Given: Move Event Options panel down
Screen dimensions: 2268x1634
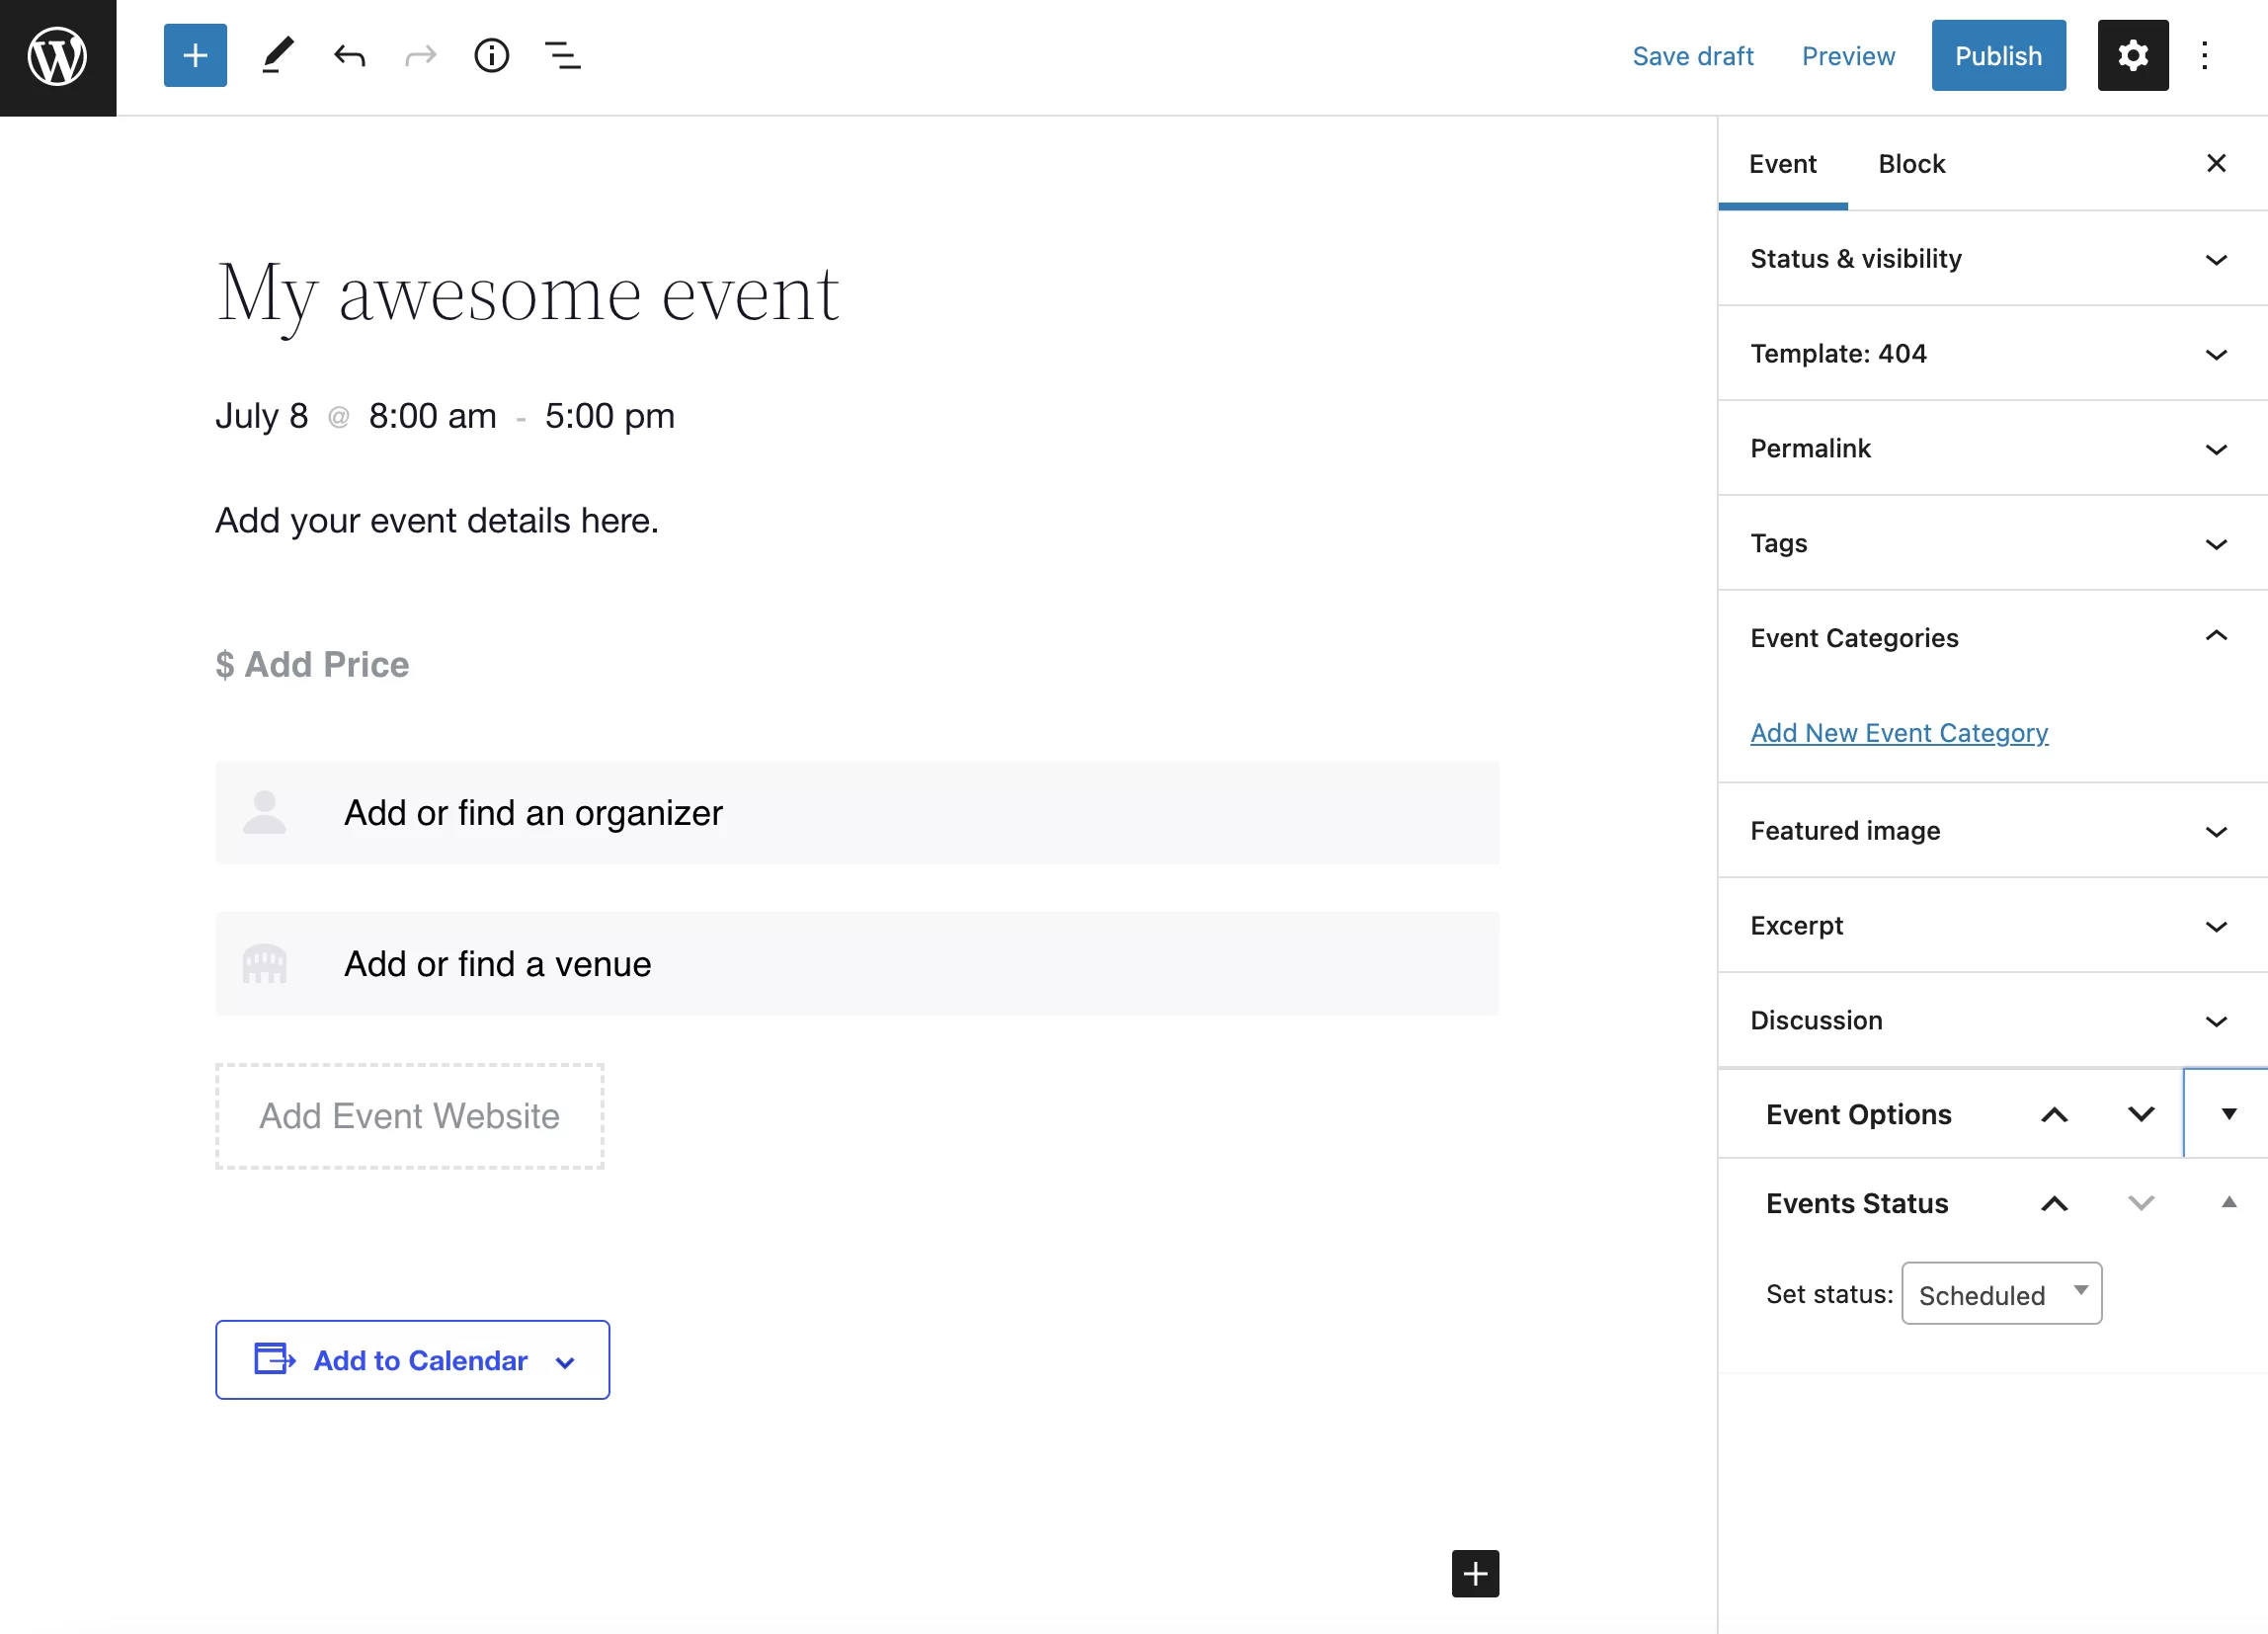Looking at the screenshot, I should (x=2141, y=1114).
